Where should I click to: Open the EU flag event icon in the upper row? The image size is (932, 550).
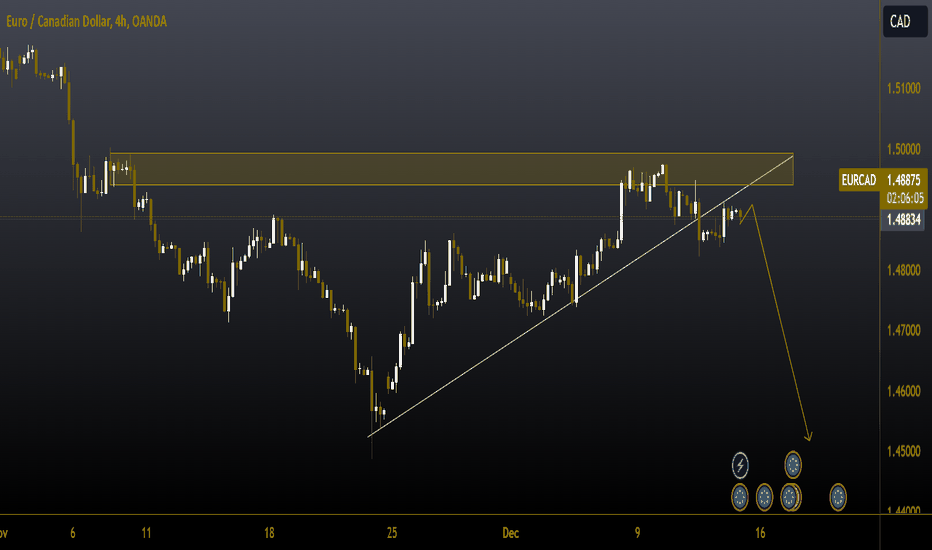click(x=793, y=465)
